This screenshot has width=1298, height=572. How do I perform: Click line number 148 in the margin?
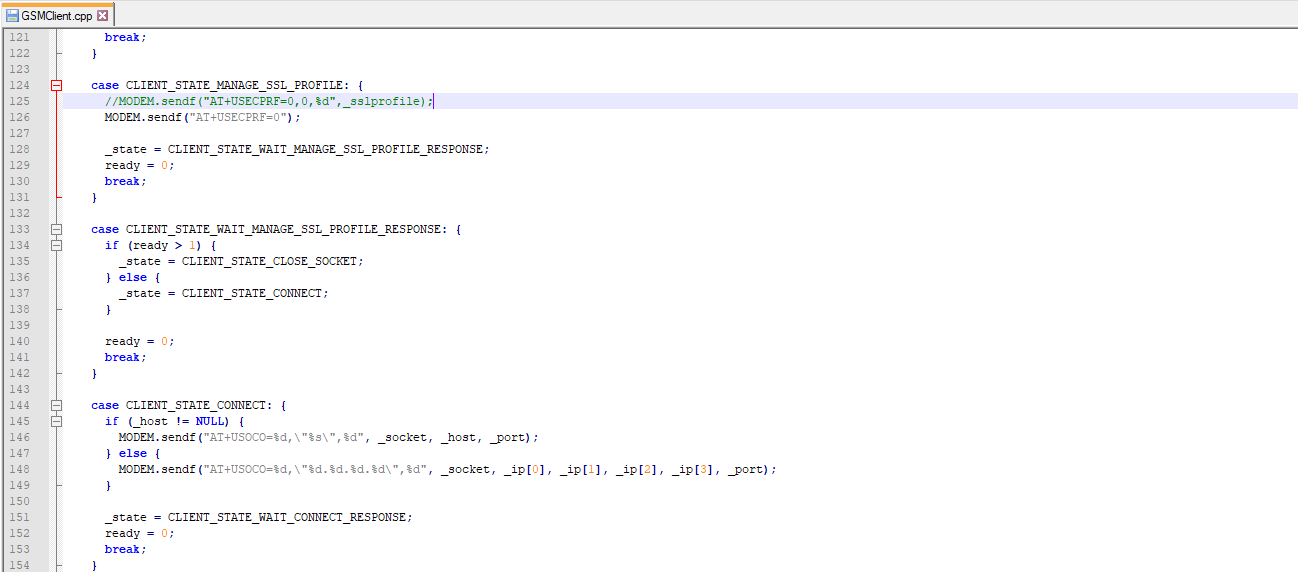click(20, 469)
